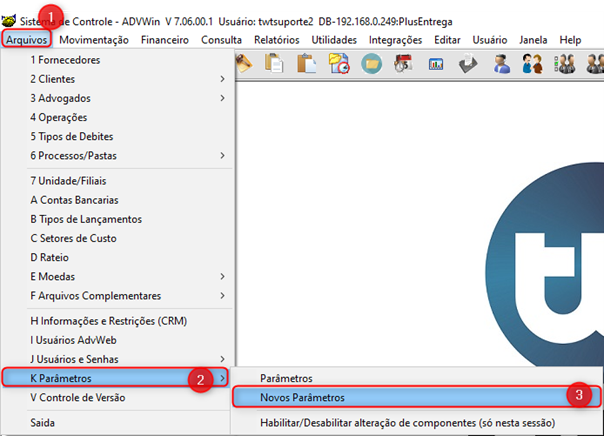Image resolution: width=604 pixels, height=436 pixels.
Task: Open H Informações e Restrições (CRM)
Action: [117, 321]
